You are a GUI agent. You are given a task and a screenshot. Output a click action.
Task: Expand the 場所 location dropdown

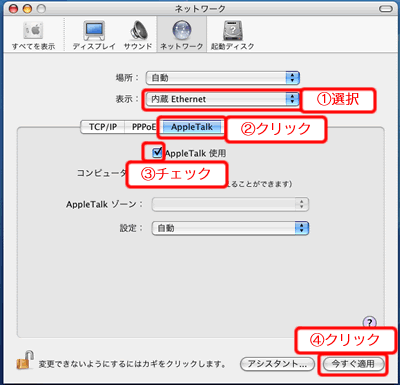[x=223, y=78]
